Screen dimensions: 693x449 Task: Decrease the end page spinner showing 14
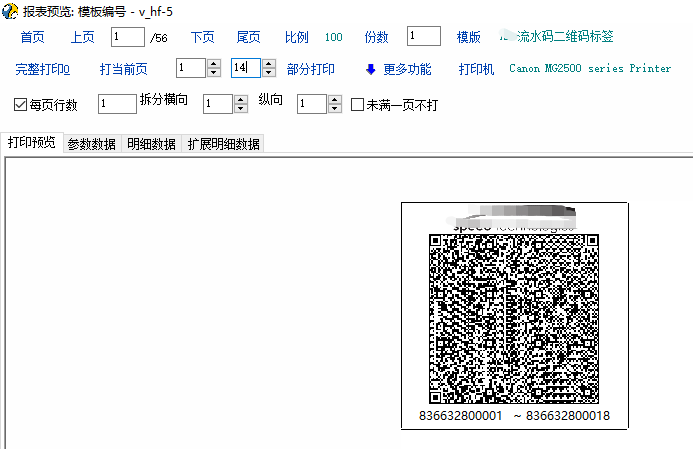[x=268, y=74]
